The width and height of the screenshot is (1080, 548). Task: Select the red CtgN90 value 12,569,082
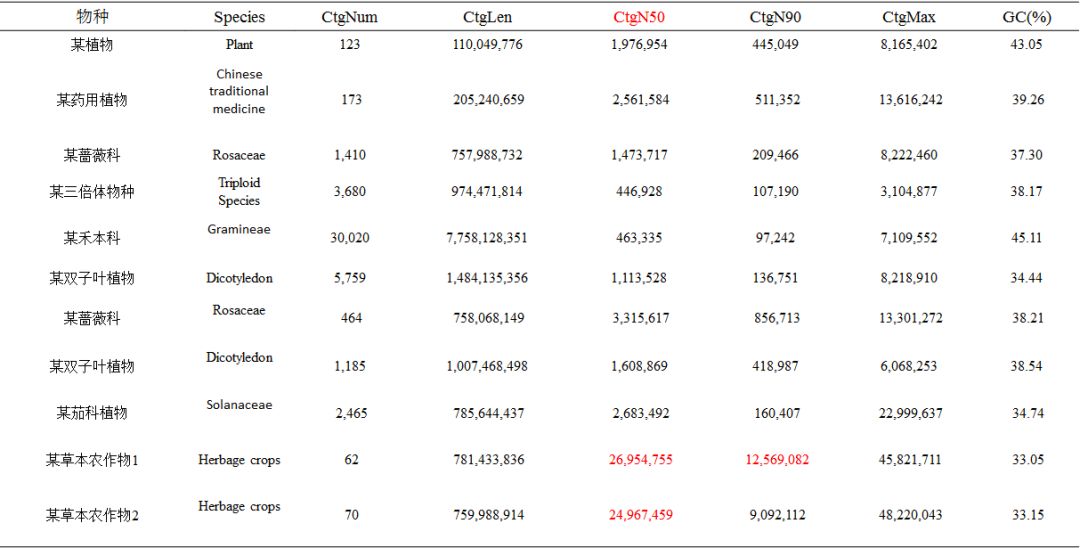(775, 460)
